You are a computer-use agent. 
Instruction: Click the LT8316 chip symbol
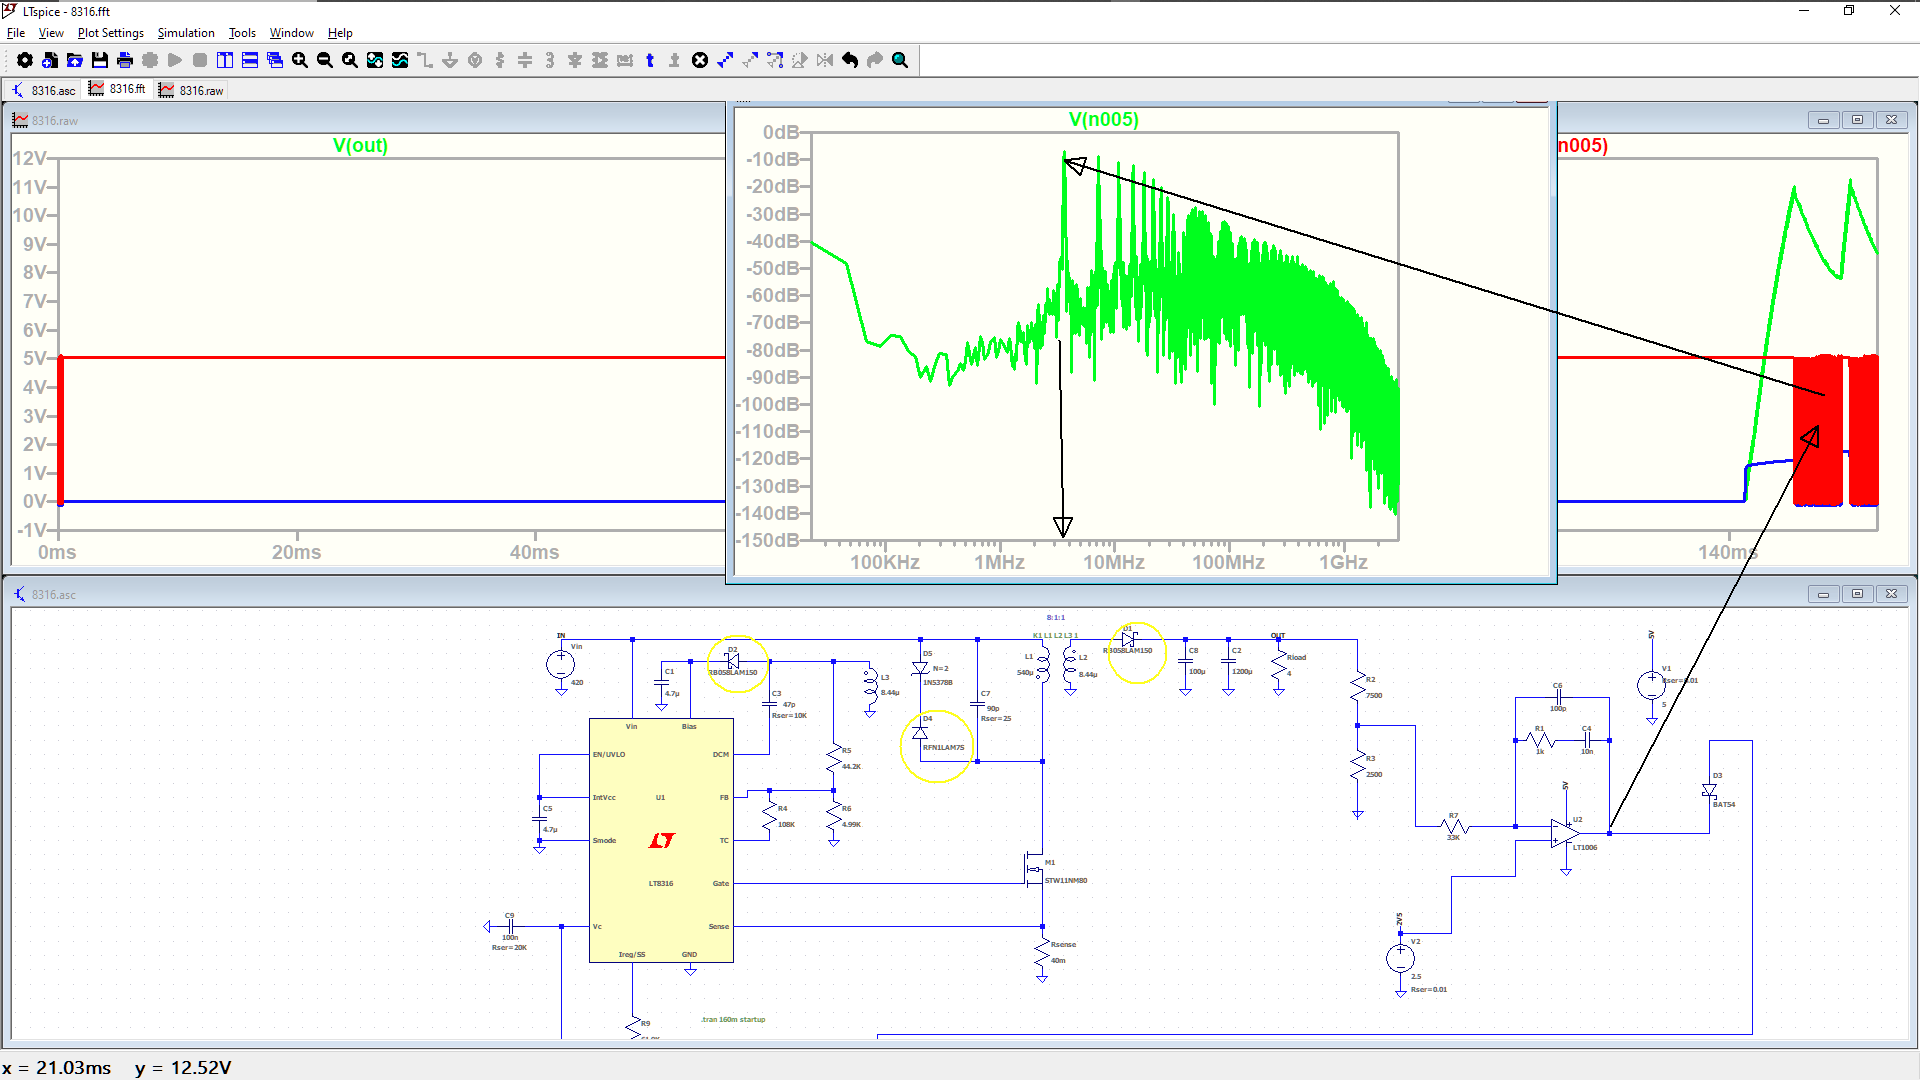[661, 840]
